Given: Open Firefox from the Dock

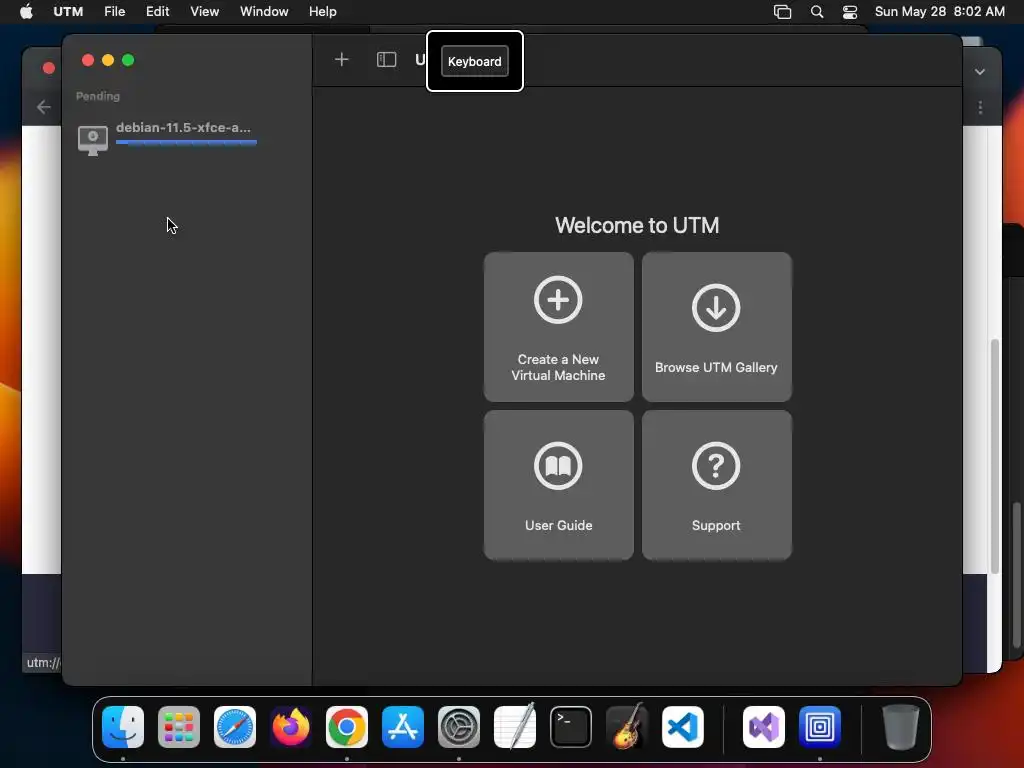Looking at the screenshot, I should [291, 727].
